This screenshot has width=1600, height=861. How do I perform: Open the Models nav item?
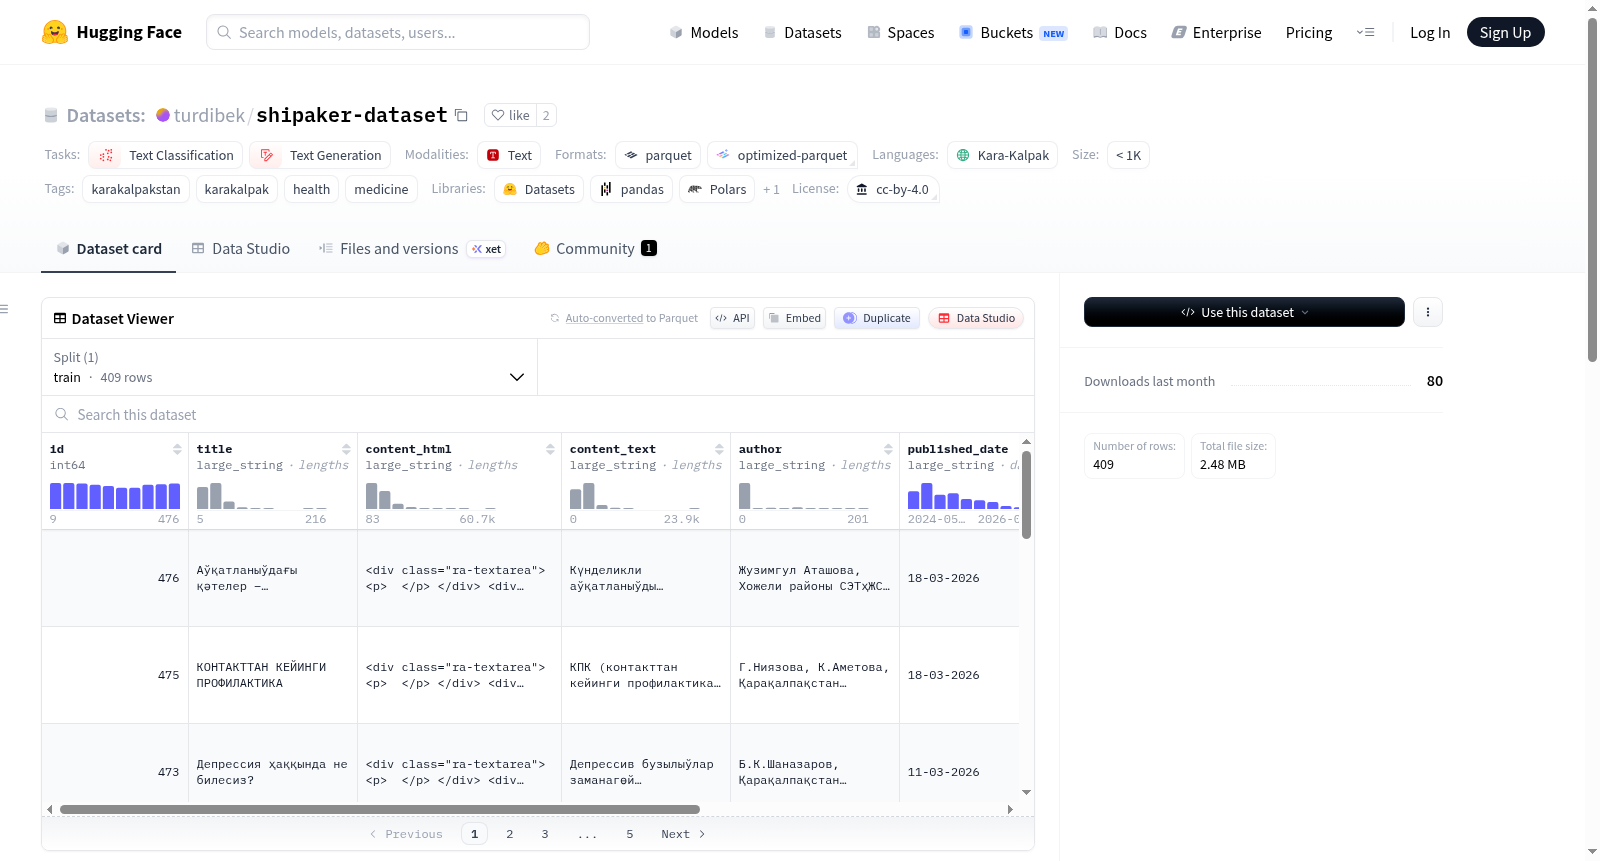point(704,32)
